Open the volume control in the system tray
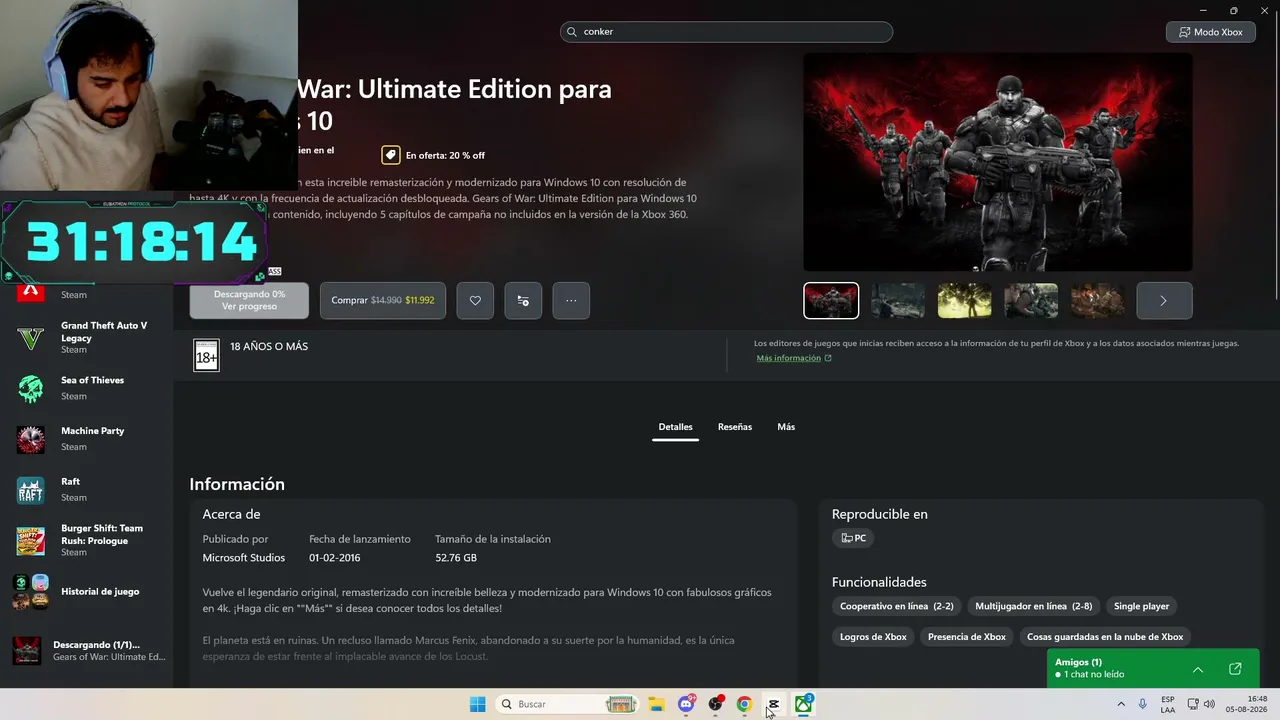Image resolution: width=1280 pixels, height=720 pixels. (1209, 704)
